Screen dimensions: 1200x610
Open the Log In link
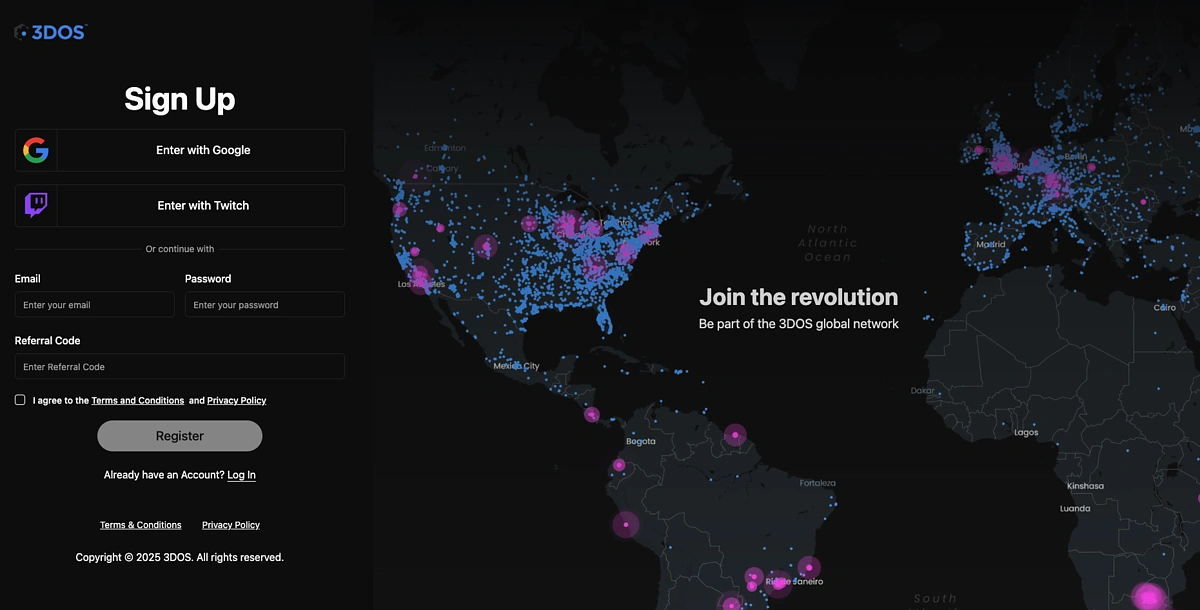pyautogui.click(x=241, y=475)
